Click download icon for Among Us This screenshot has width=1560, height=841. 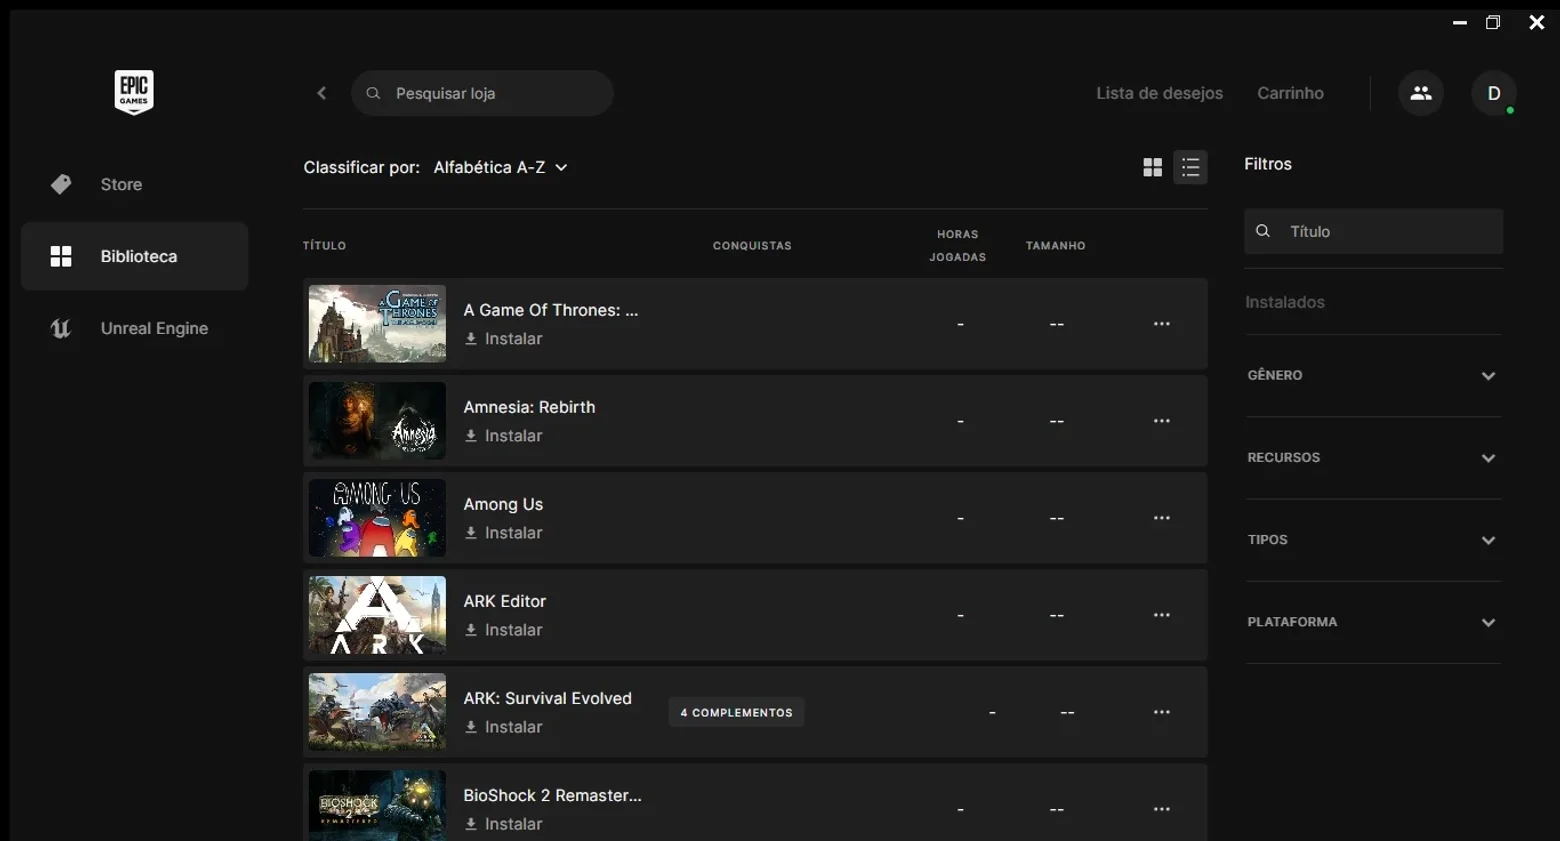coord(471,533)
